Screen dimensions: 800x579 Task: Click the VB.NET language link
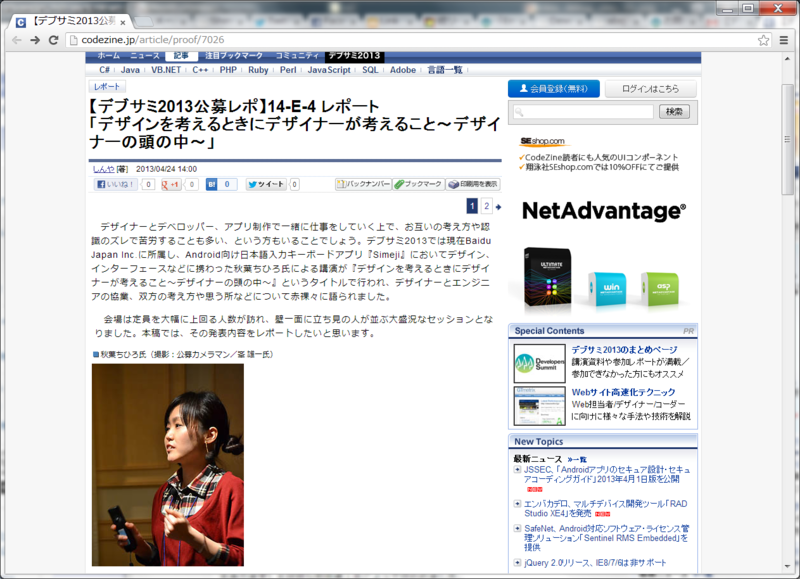[166, 70]
